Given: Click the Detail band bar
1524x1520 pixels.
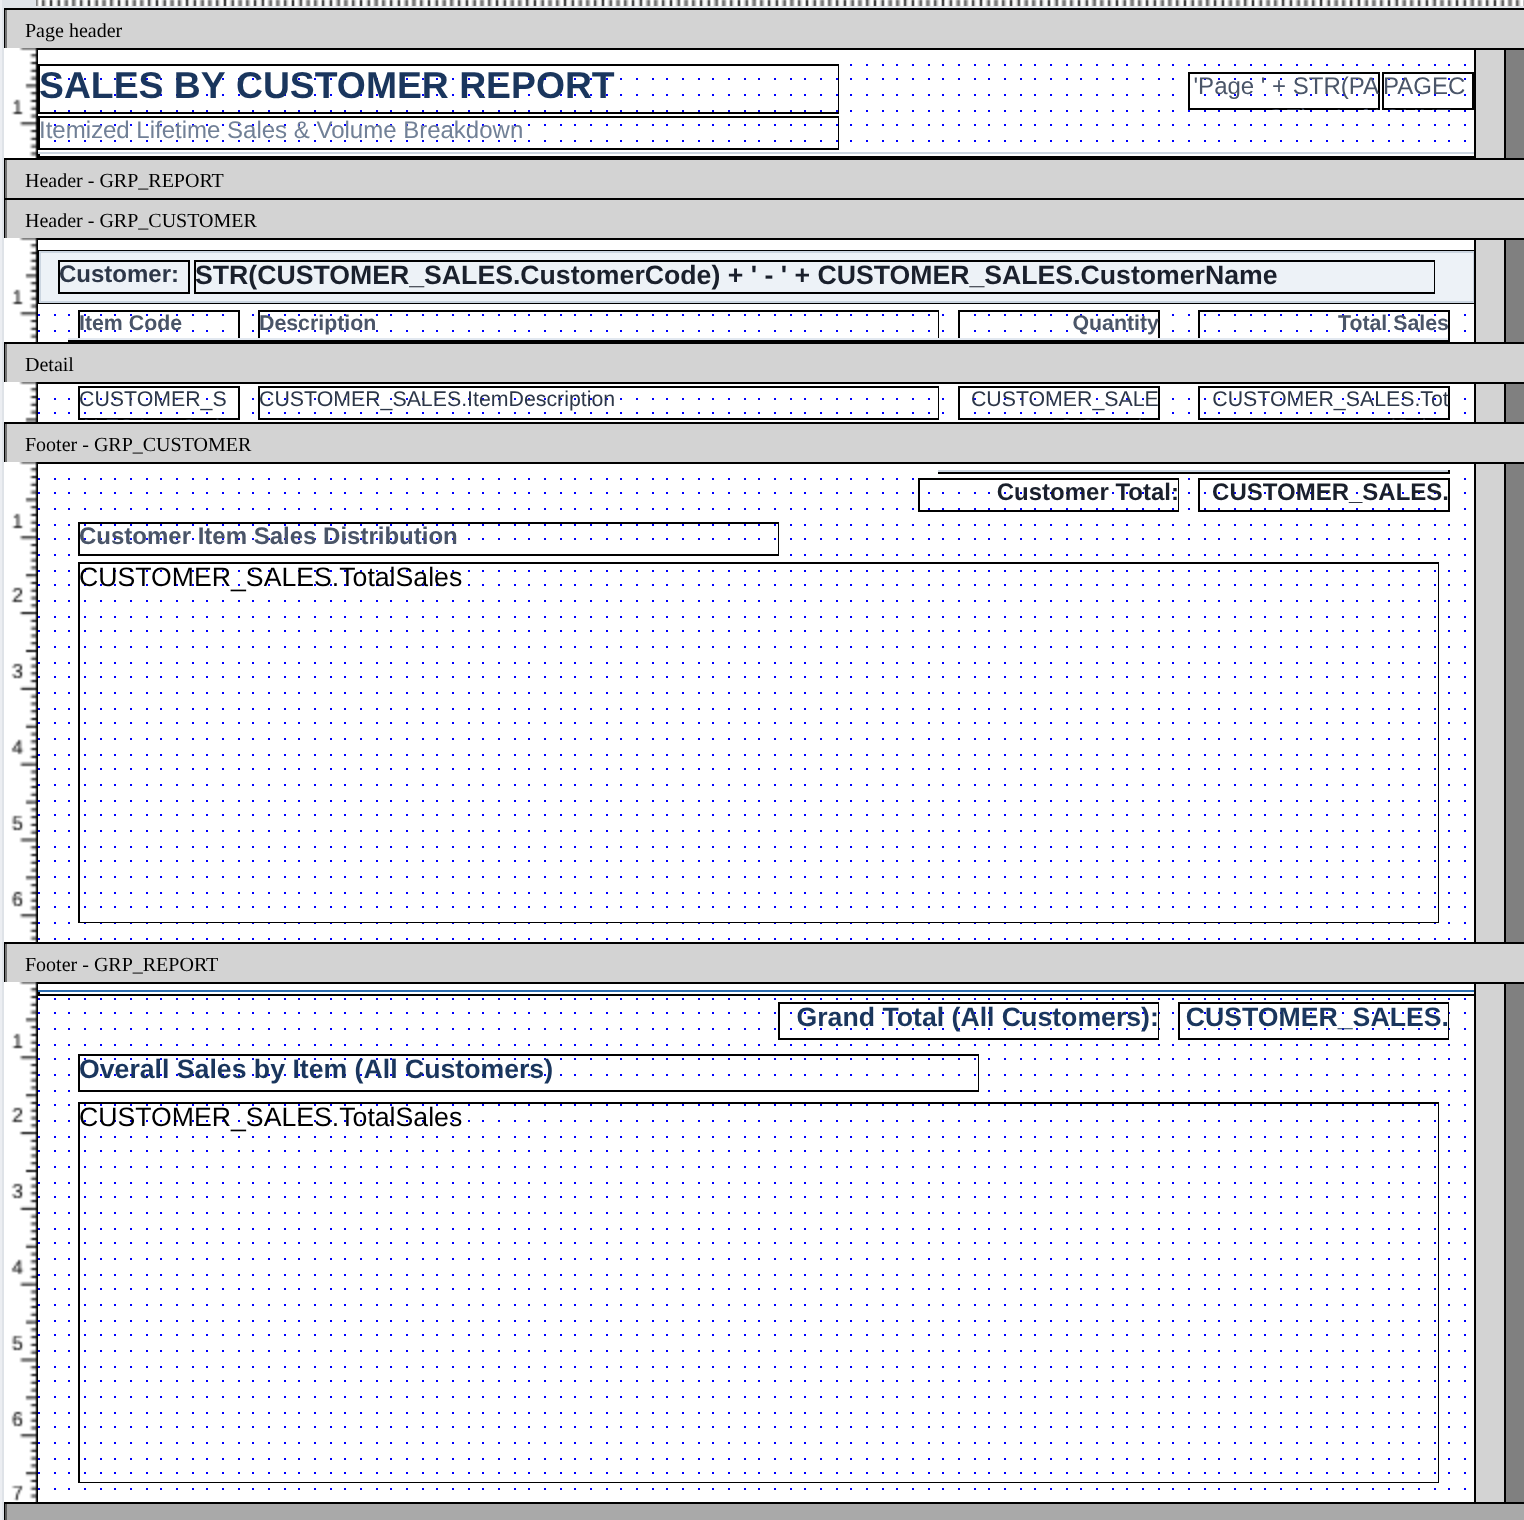Looking at the screenshot, I should tap(764, 364).
